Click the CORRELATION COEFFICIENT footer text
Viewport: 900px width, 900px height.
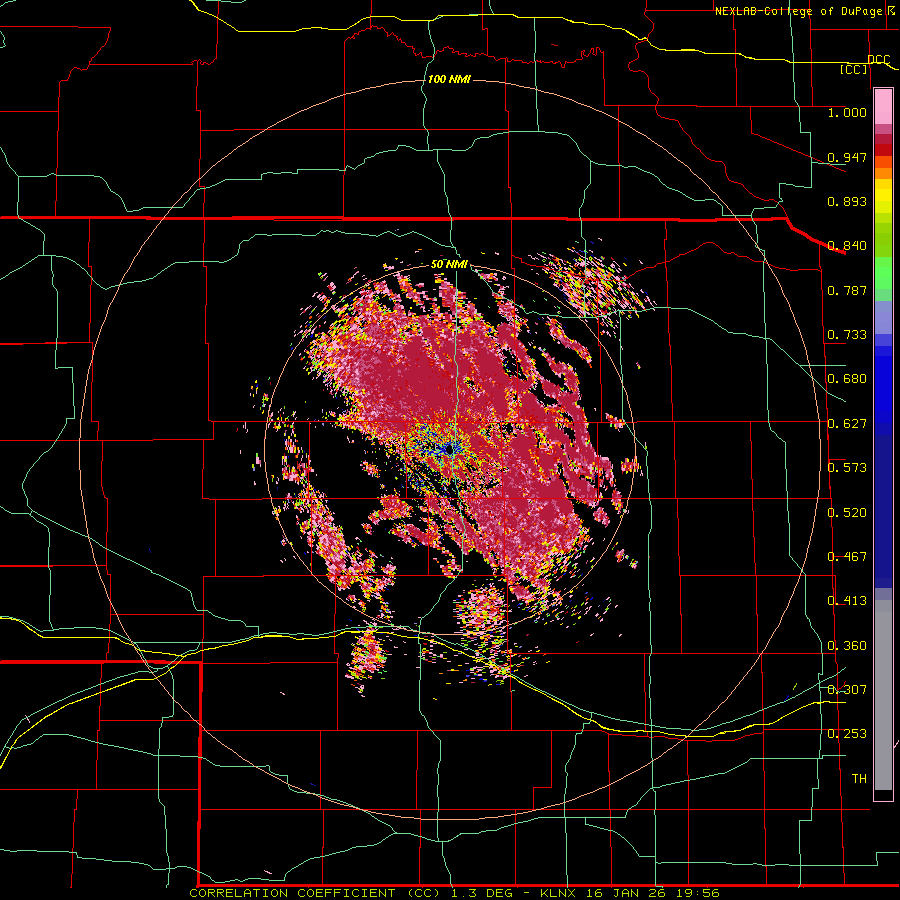292,893
